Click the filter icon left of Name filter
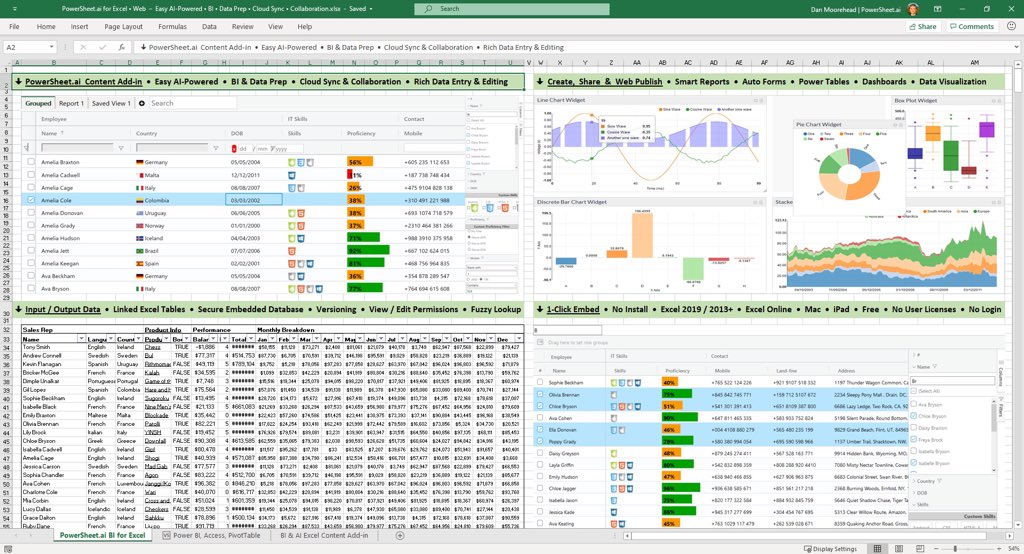The height and width of the screenshot is (554, 1024). click(x=27, y=148)
